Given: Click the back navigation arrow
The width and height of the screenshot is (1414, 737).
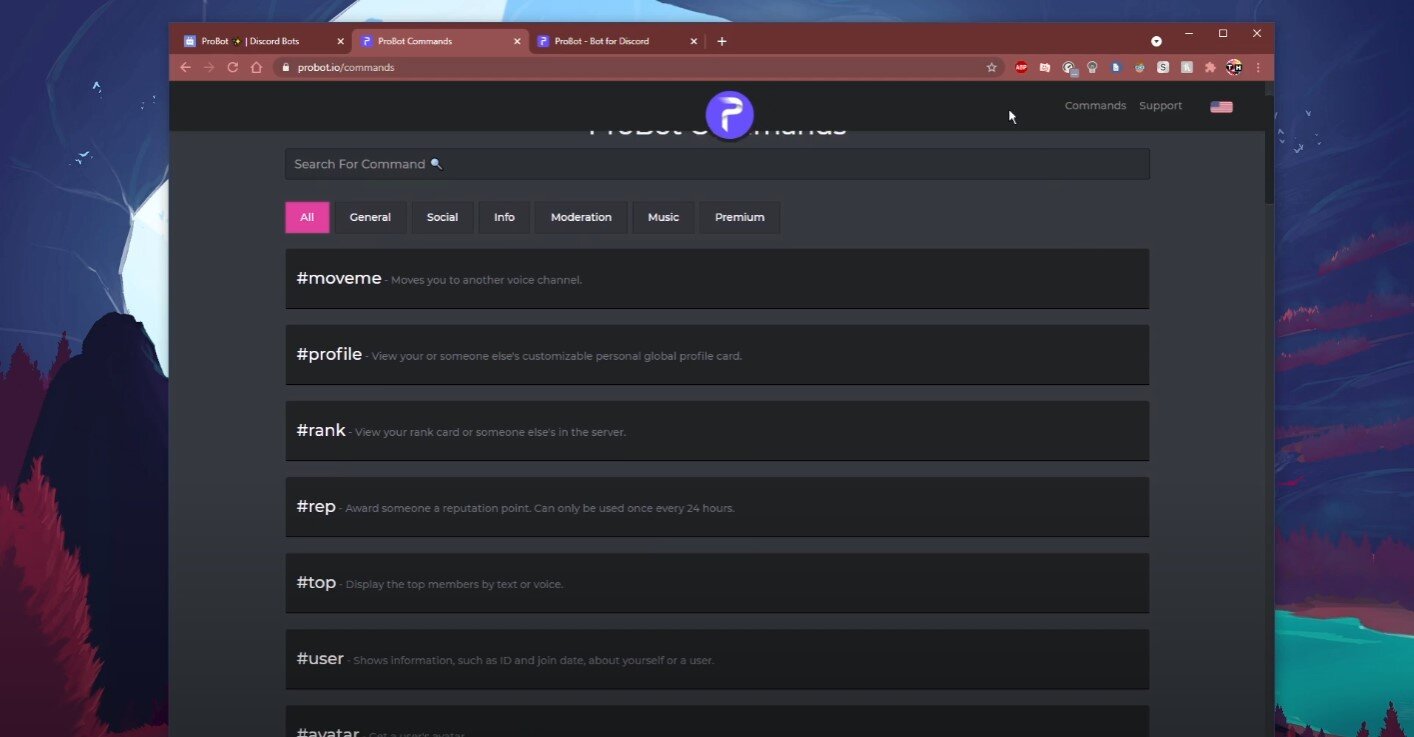Looking at the screenshot, I should point(185,67).
